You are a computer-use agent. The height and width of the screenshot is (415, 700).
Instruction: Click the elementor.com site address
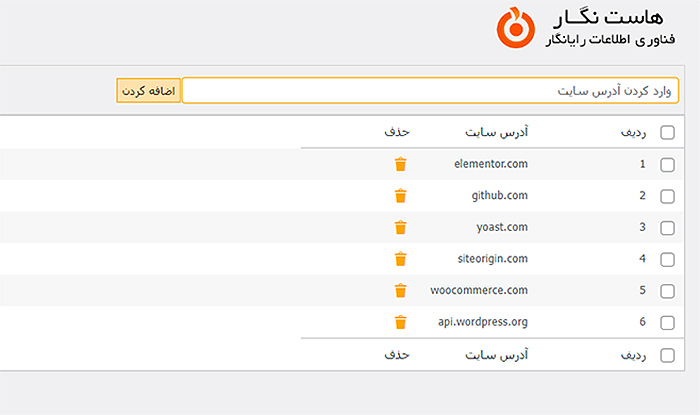pos(490,164)
